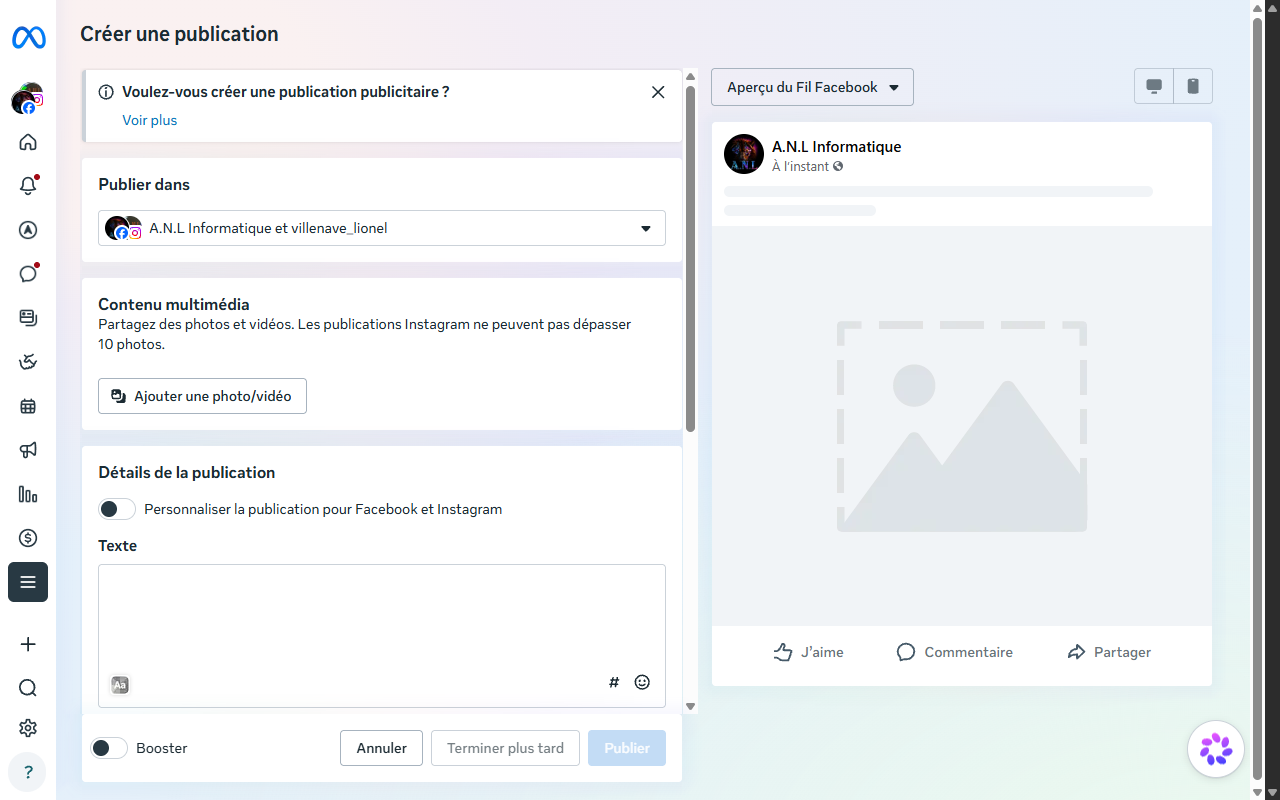
Task: Open the compass icon in the sidebar
Action: tap(28, 230)
